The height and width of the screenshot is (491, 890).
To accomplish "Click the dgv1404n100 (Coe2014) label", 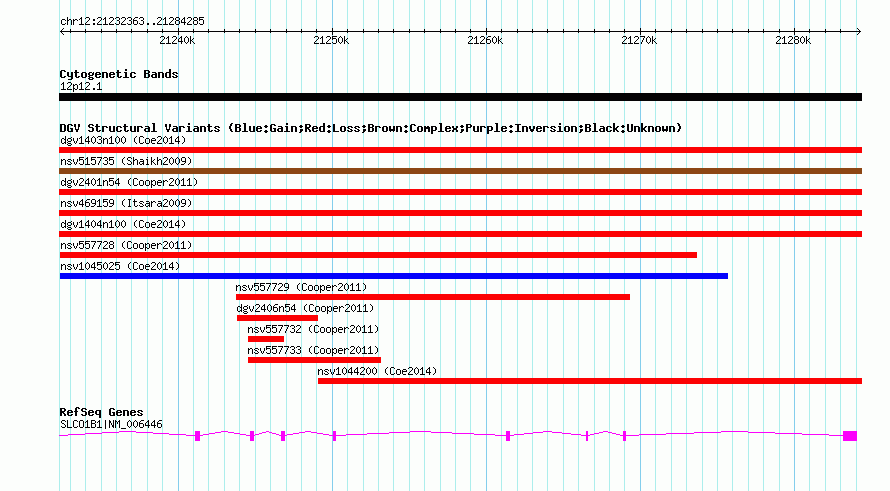I will (x=123, y=224).
